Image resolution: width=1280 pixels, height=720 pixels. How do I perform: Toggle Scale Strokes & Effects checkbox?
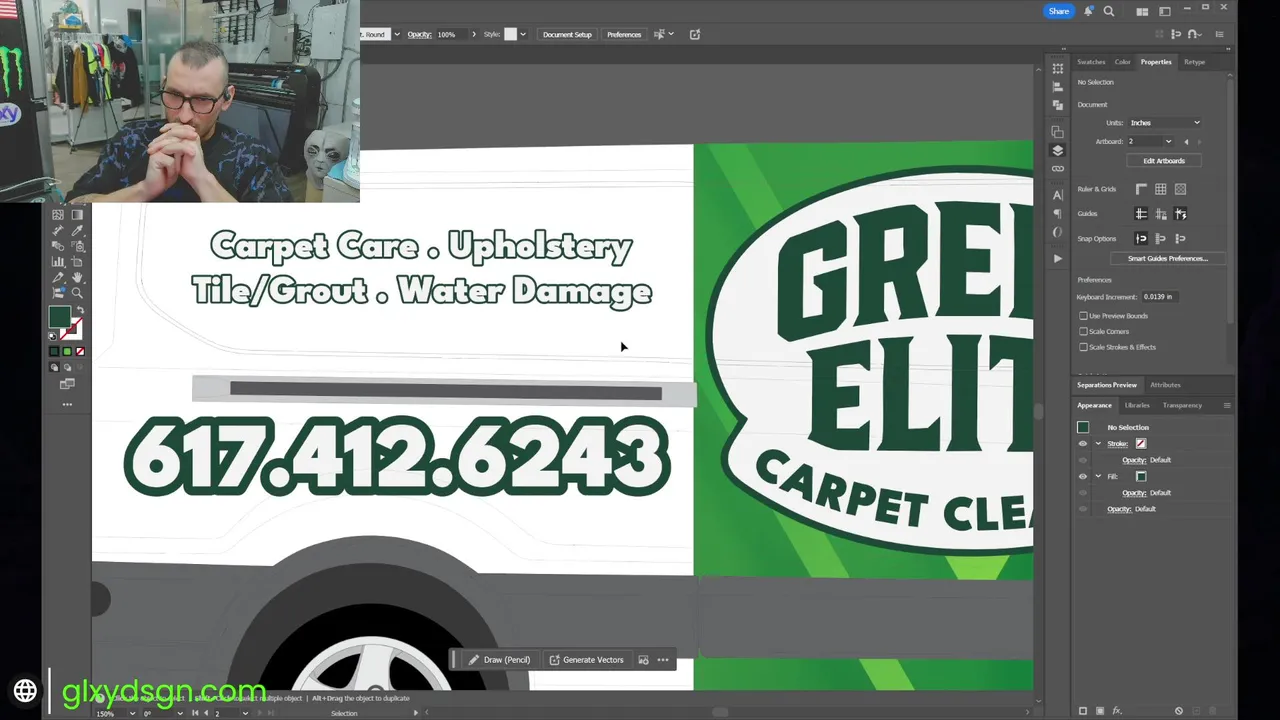pos(1083,347)
